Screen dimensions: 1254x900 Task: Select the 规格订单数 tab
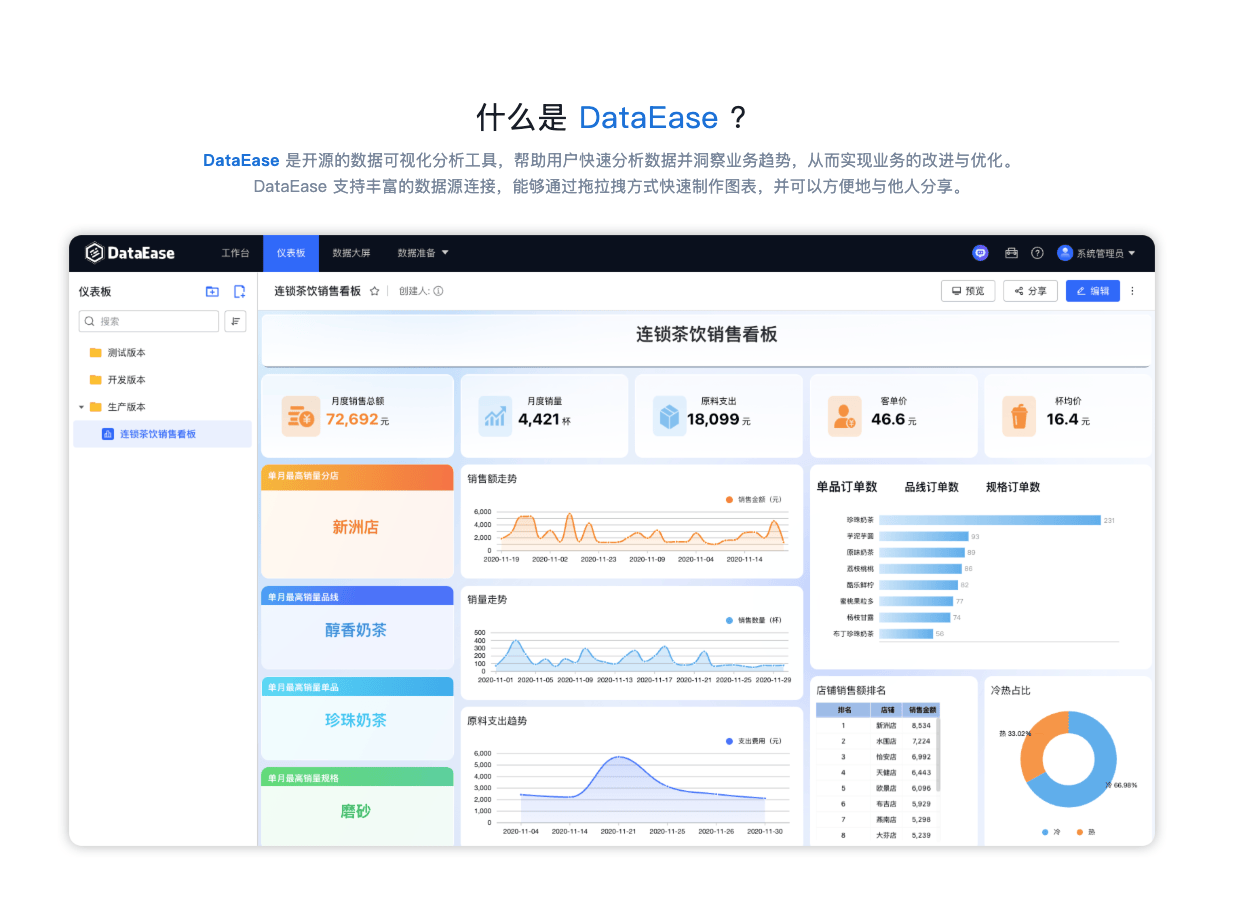1013,487
